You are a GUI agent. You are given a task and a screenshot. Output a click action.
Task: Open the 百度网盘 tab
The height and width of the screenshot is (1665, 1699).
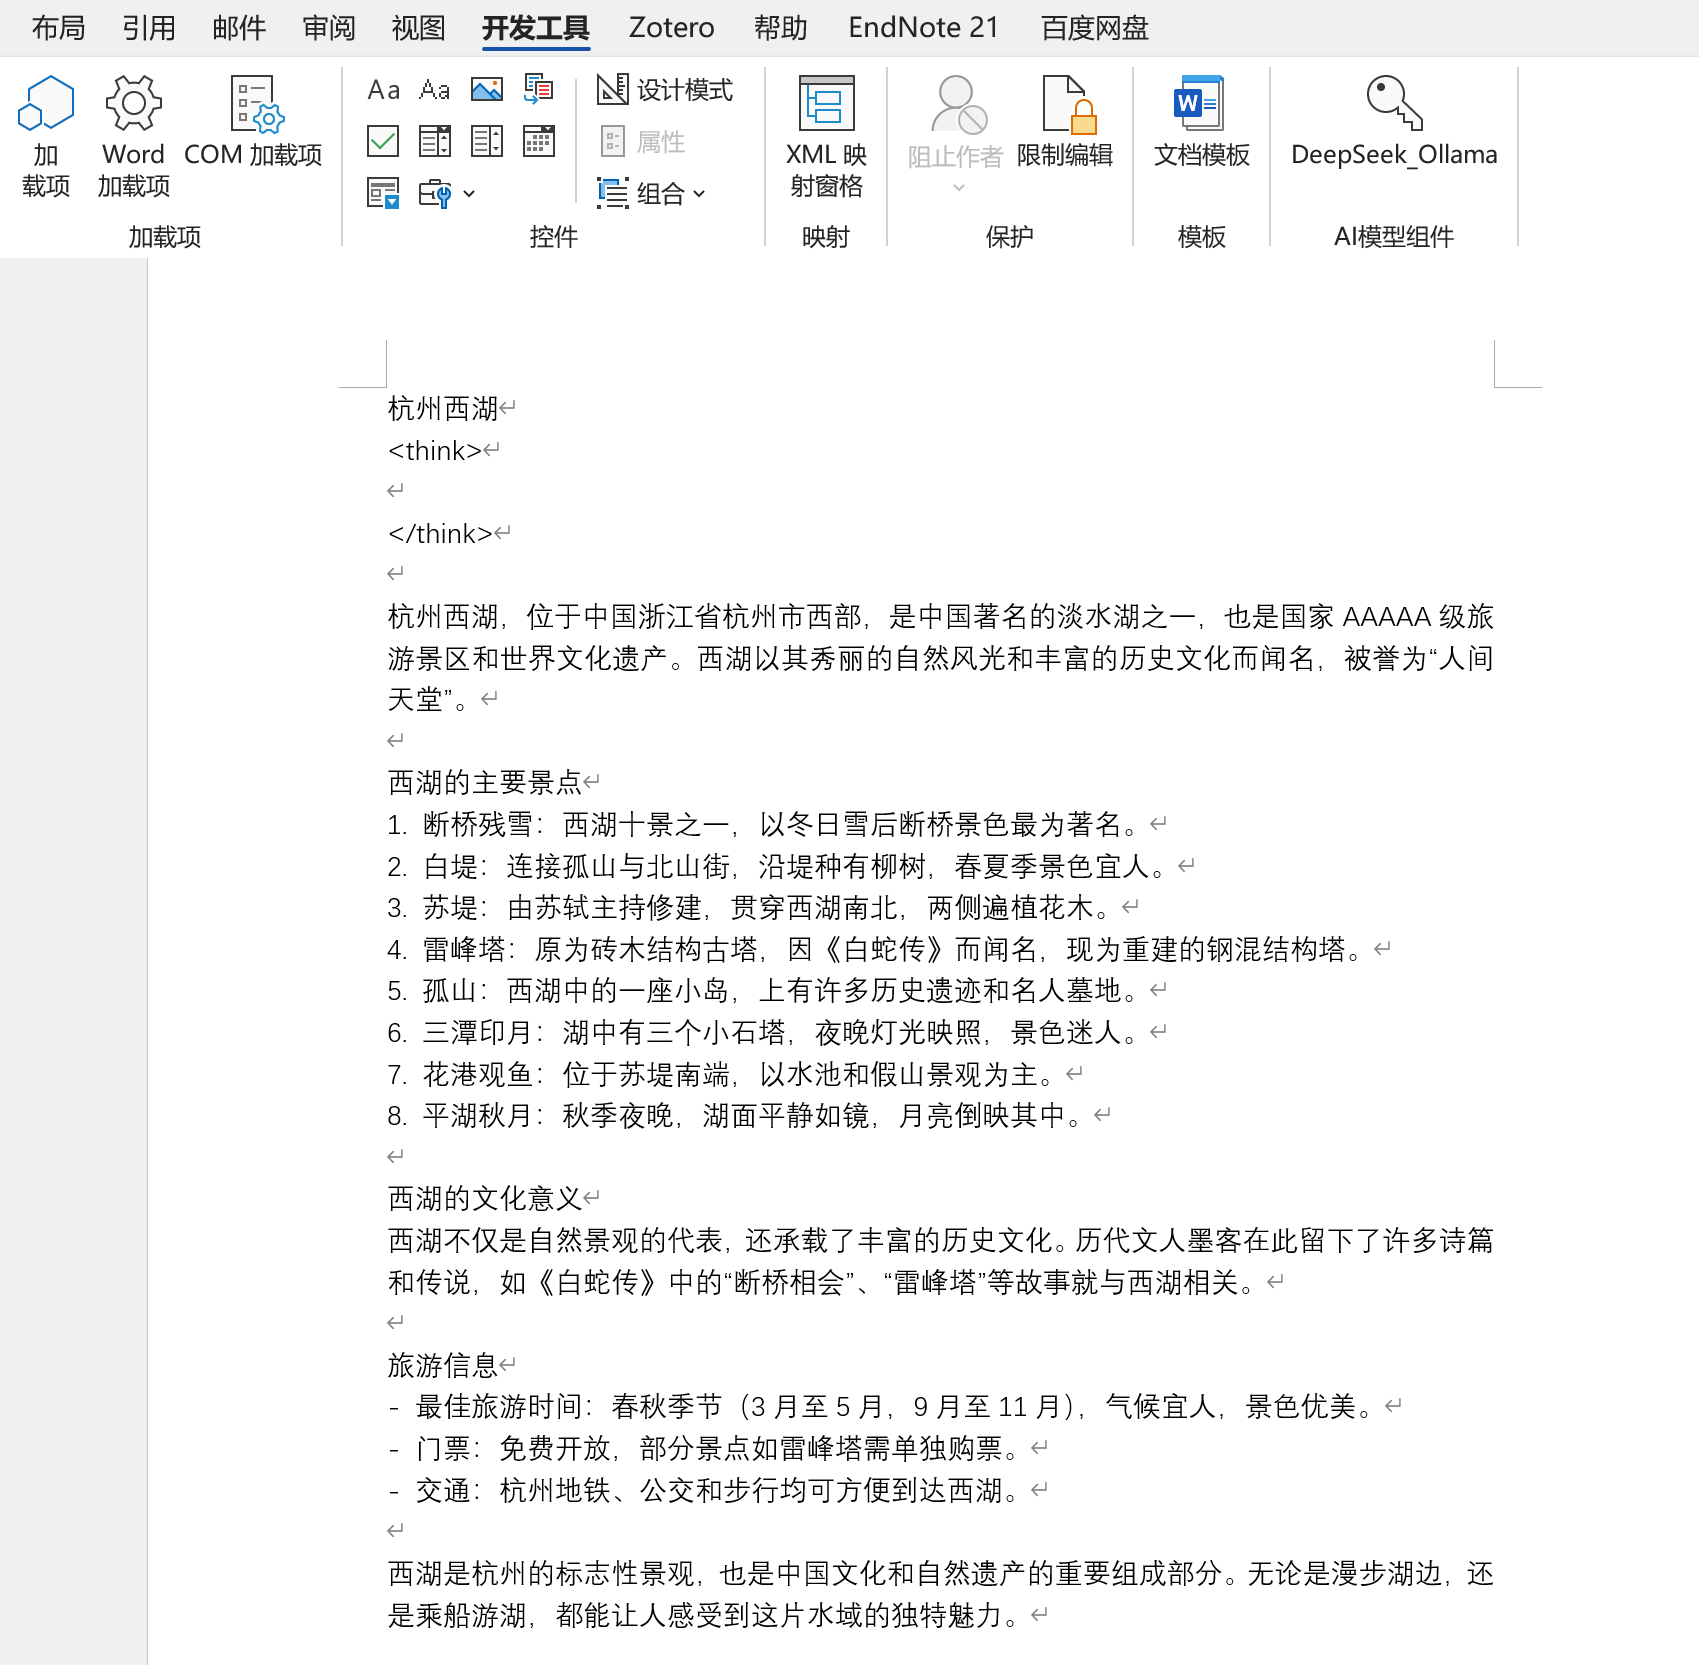click(x=1095, y=27)
